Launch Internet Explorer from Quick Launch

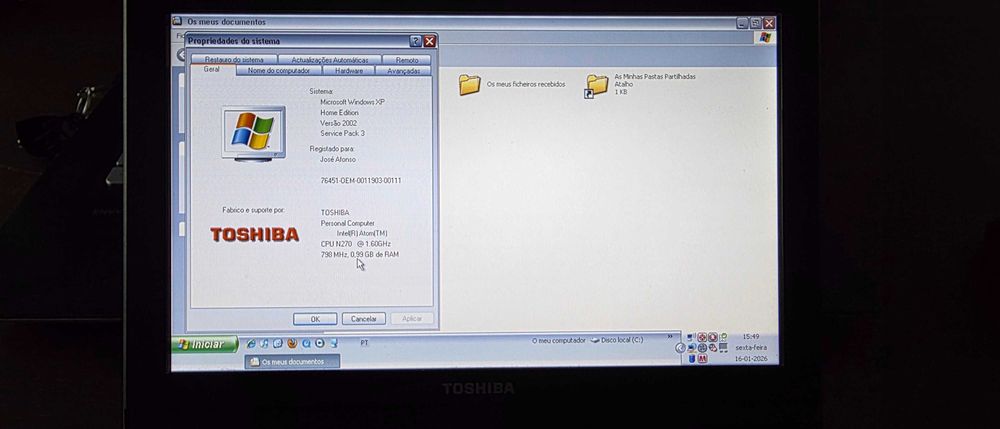[x=251, y=344]
